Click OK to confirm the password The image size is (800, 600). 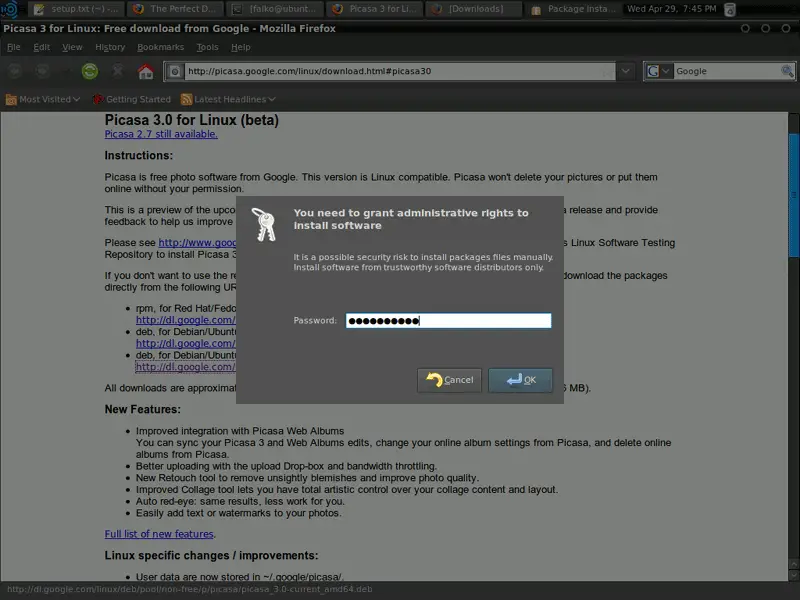pos(520,380)
